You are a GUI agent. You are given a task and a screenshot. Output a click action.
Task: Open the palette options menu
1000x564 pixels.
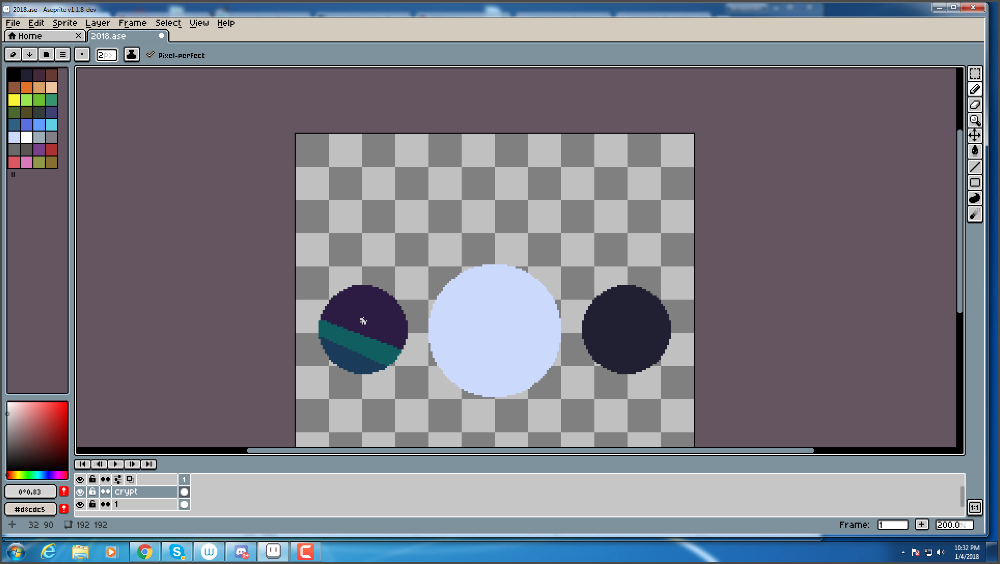pyautogui.click(x=62, y=54)
